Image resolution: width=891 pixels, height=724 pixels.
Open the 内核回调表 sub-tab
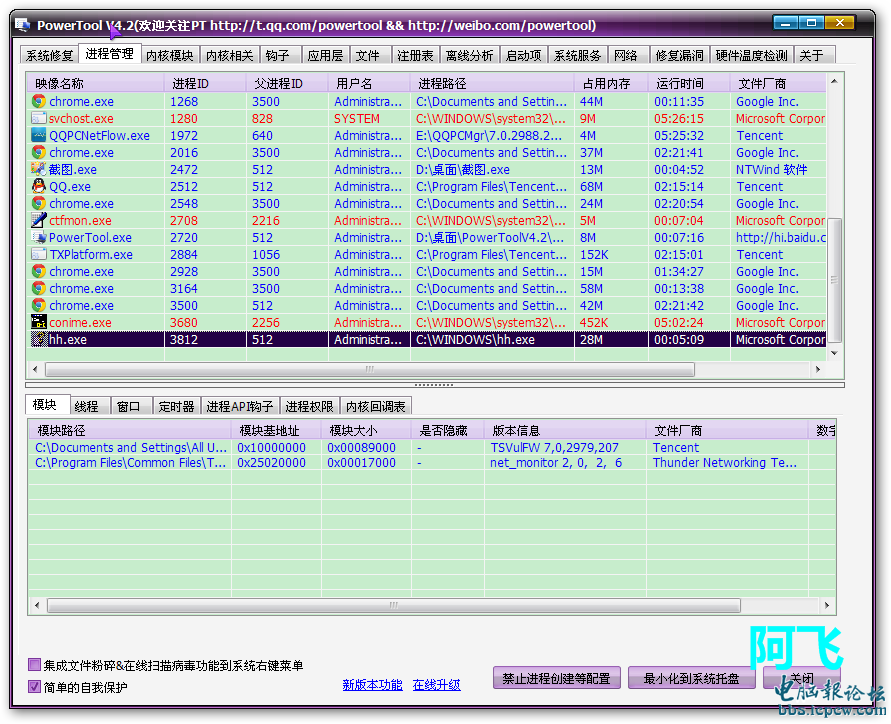[x=376, y=406]
